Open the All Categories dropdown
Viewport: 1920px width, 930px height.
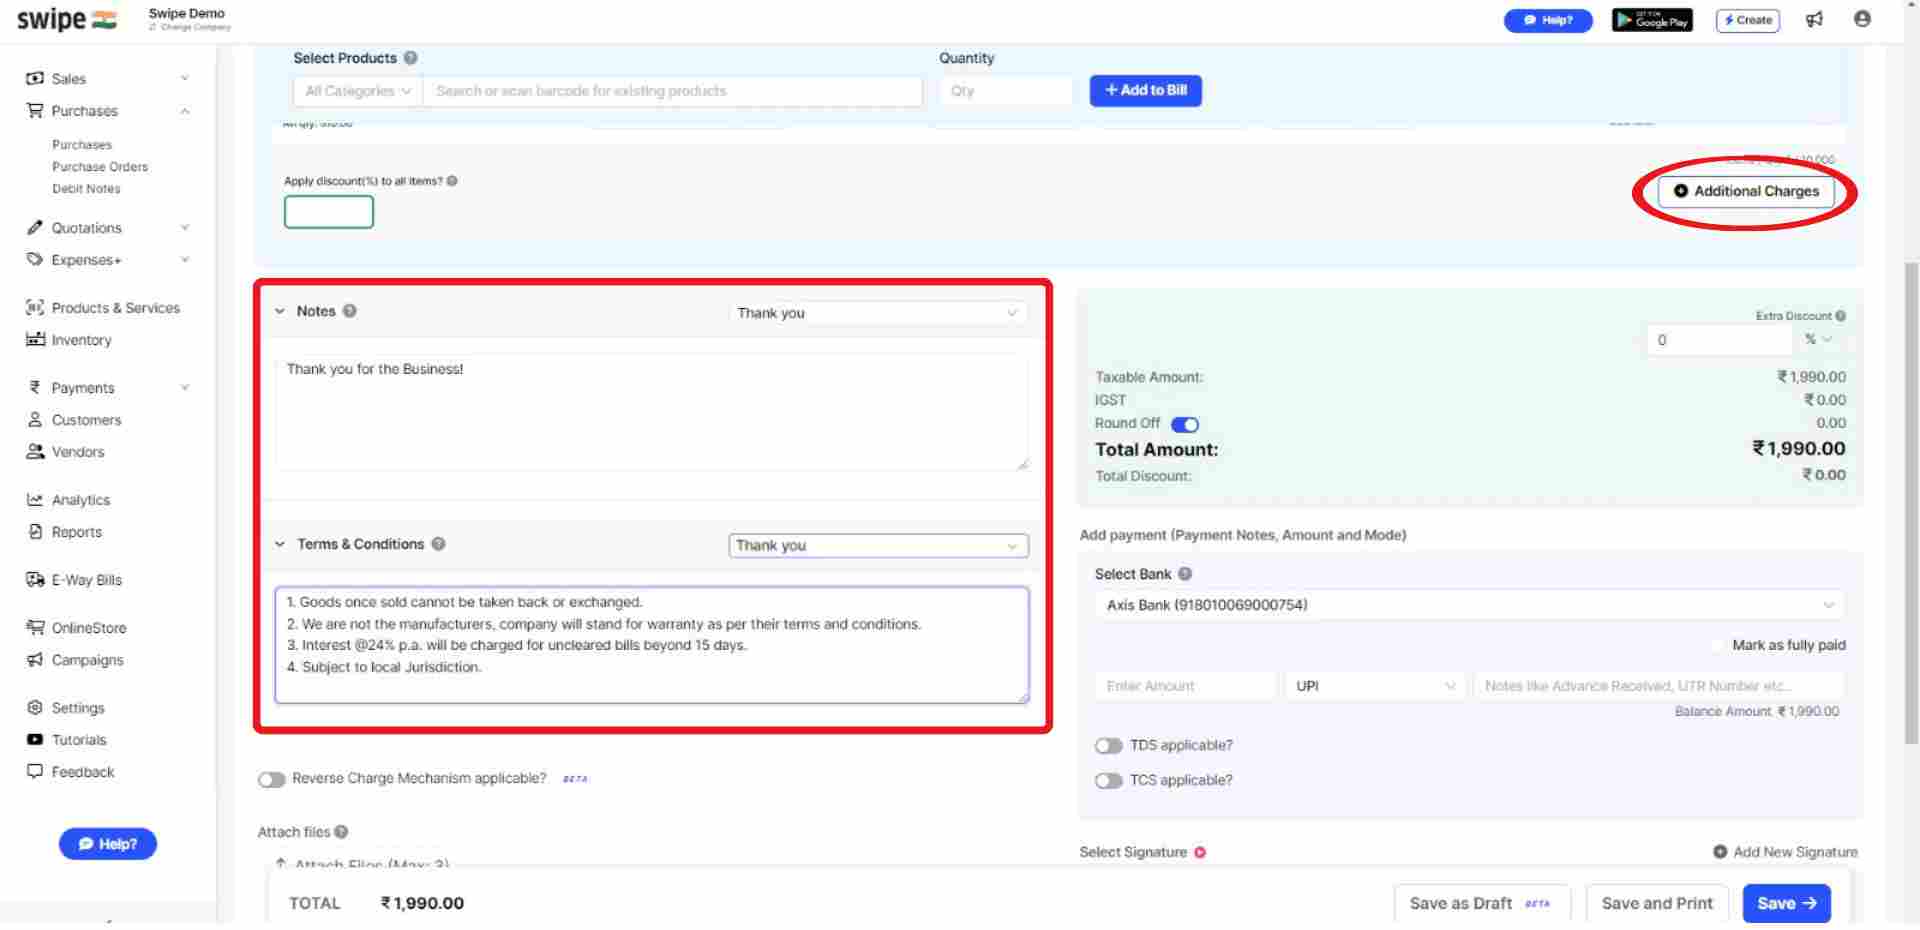point(358,91)
